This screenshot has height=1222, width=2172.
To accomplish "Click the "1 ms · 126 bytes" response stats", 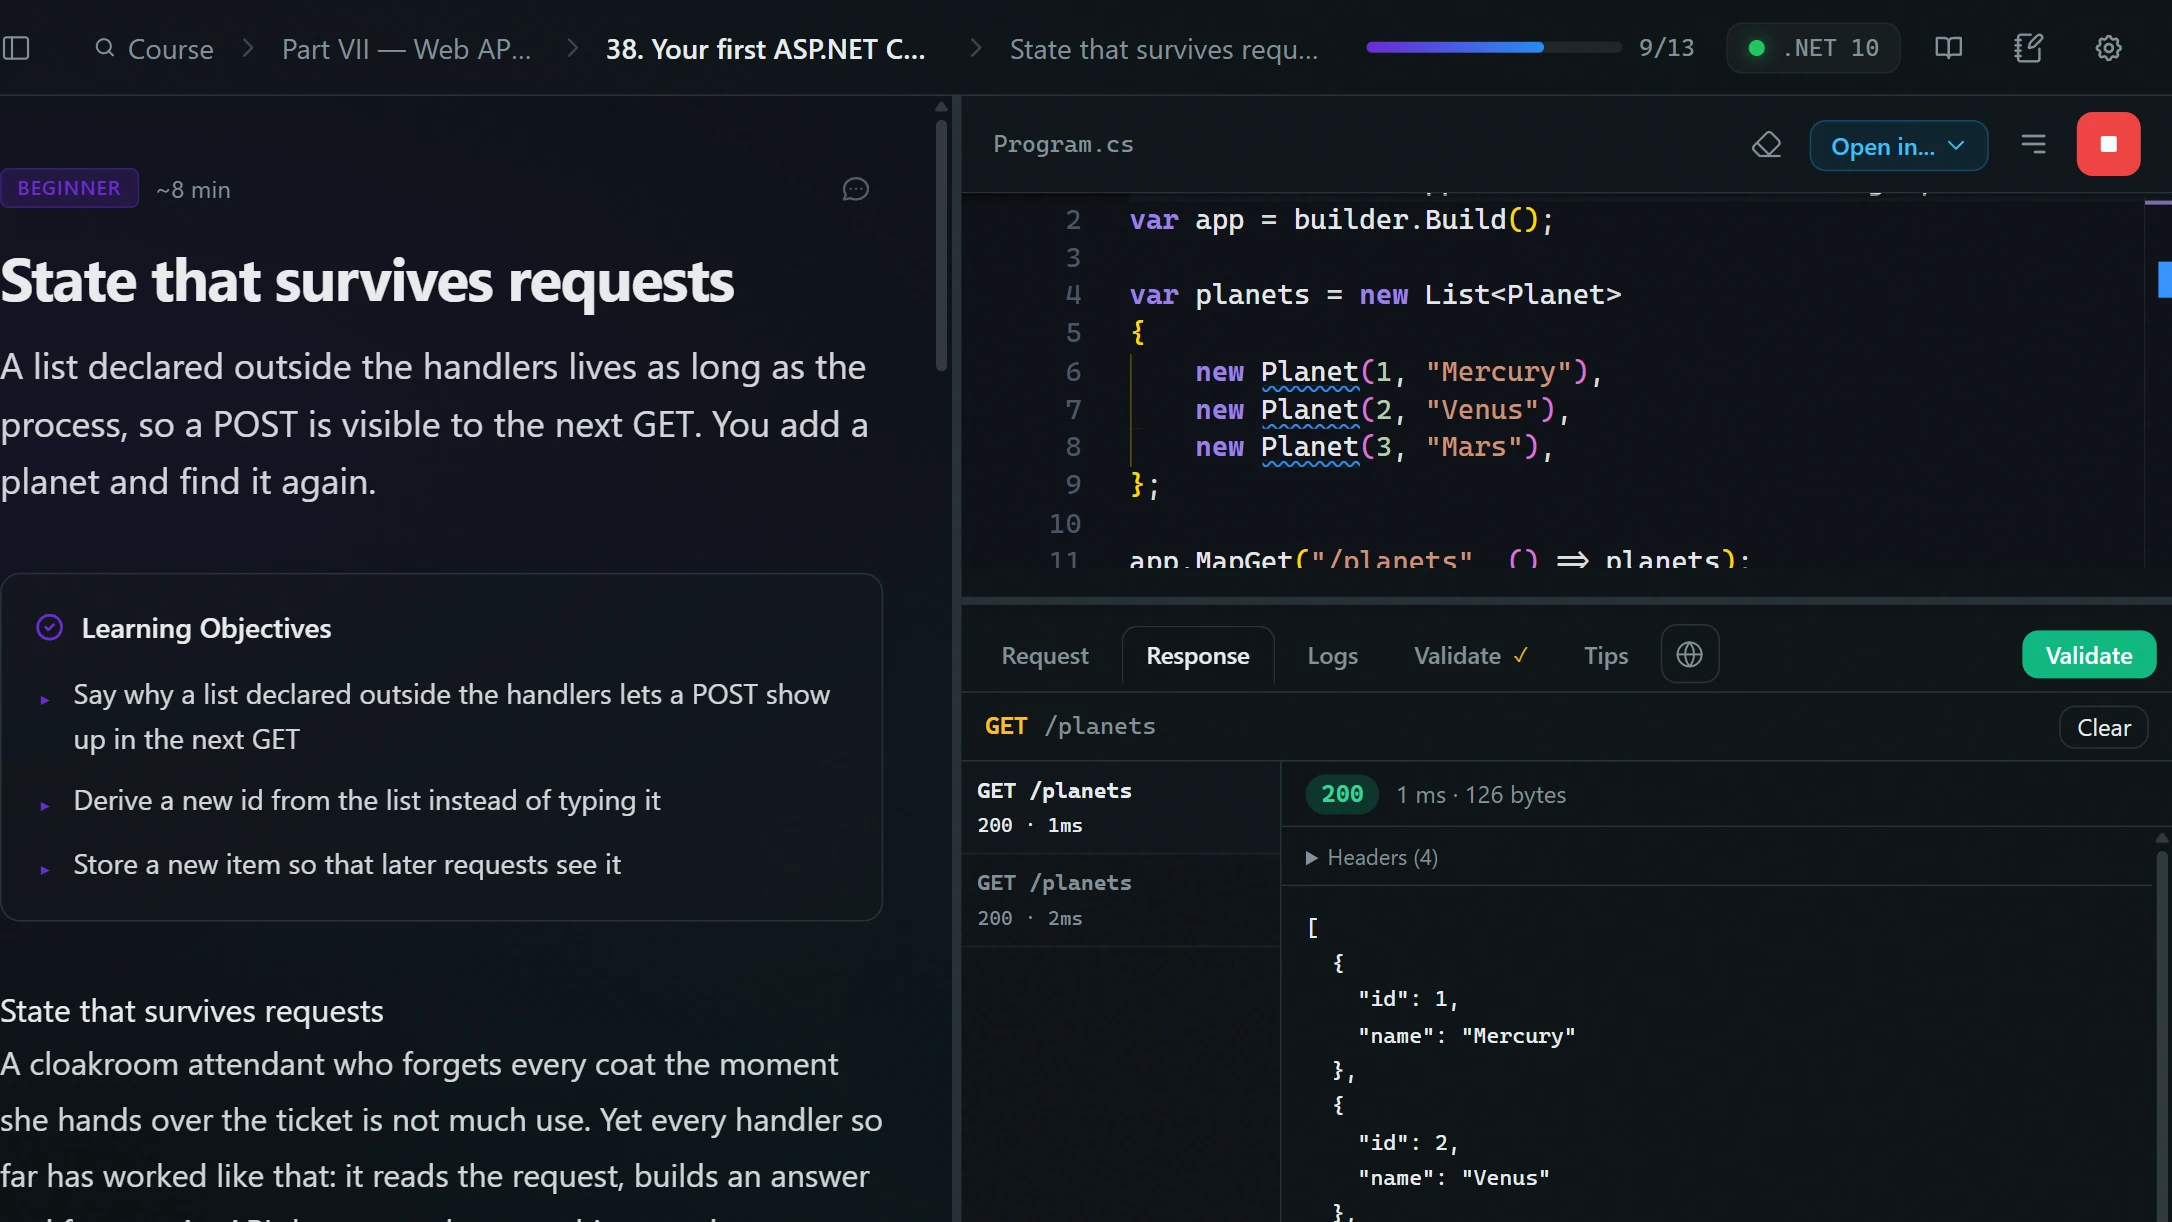I will 1481,794.
